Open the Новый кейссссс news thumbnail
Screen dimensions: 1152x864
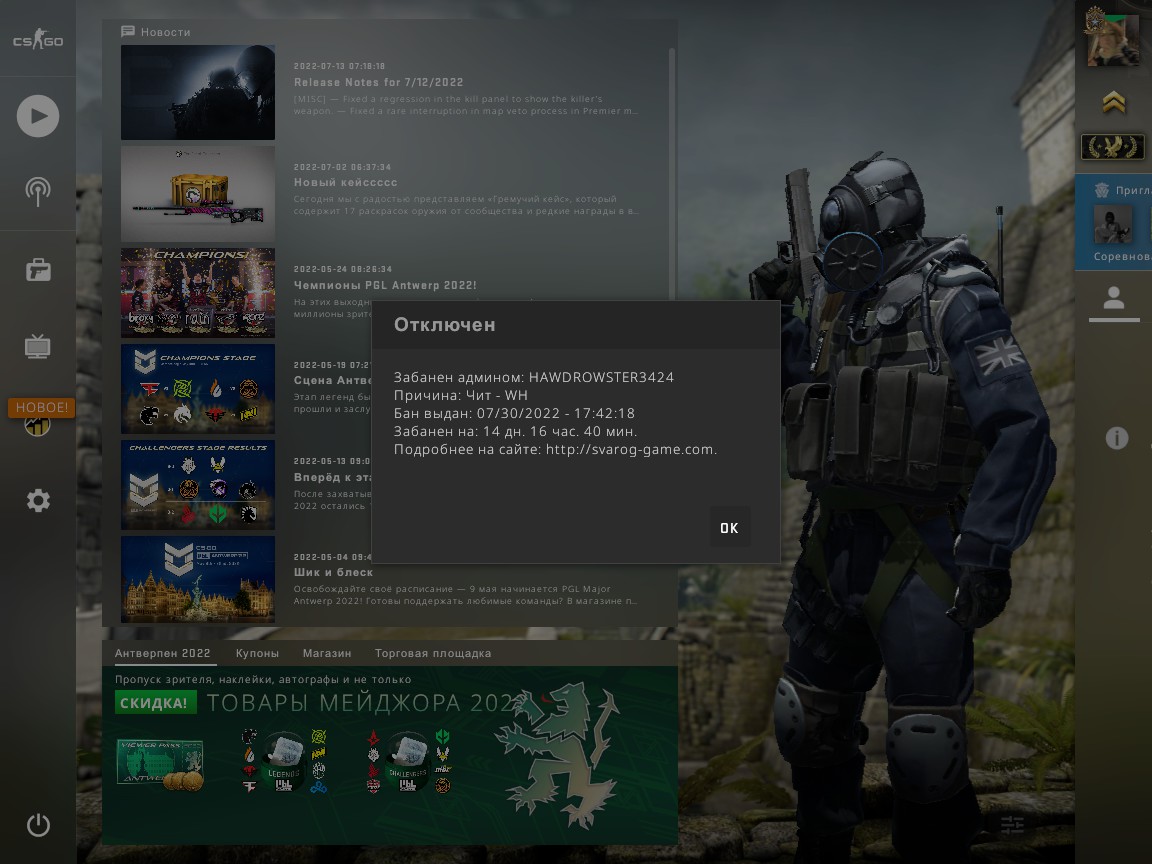pyautogui.click(x=198, y=194)
